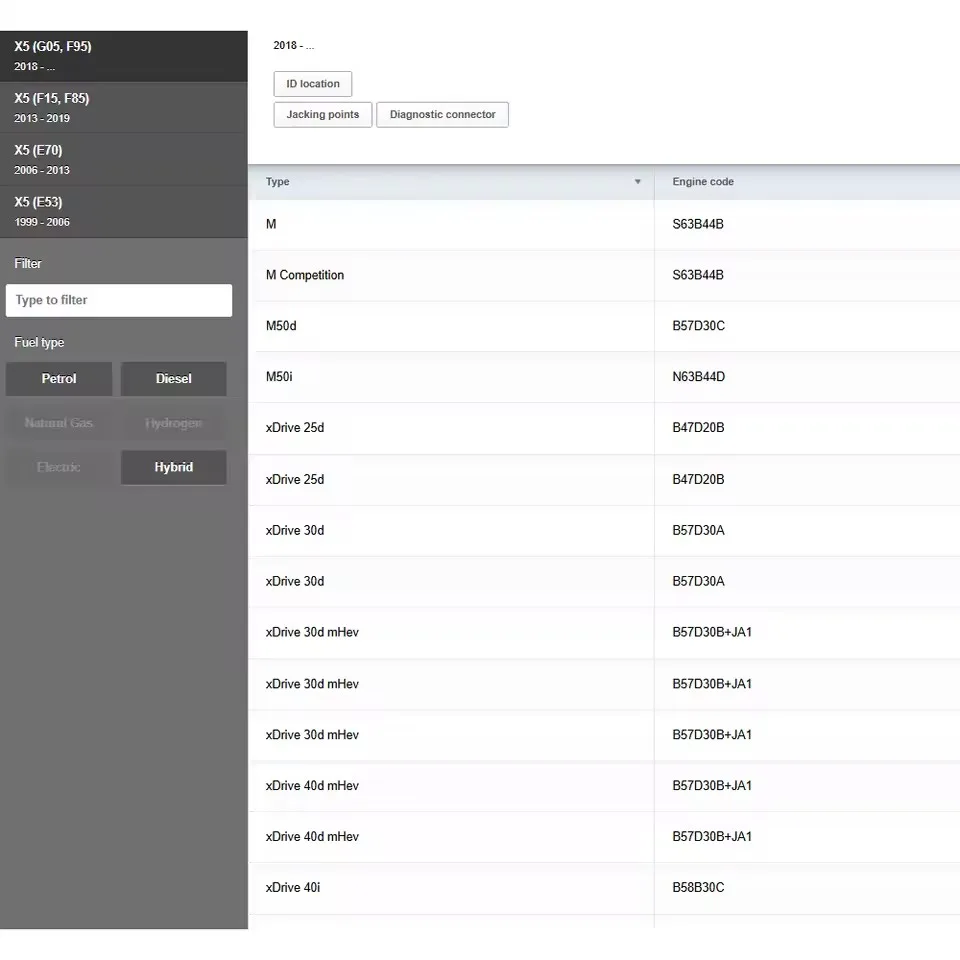This screenshot has height=960, width=960.
Task: Select the M50d row
Action: pyautogui.click(x=604, y=326)
